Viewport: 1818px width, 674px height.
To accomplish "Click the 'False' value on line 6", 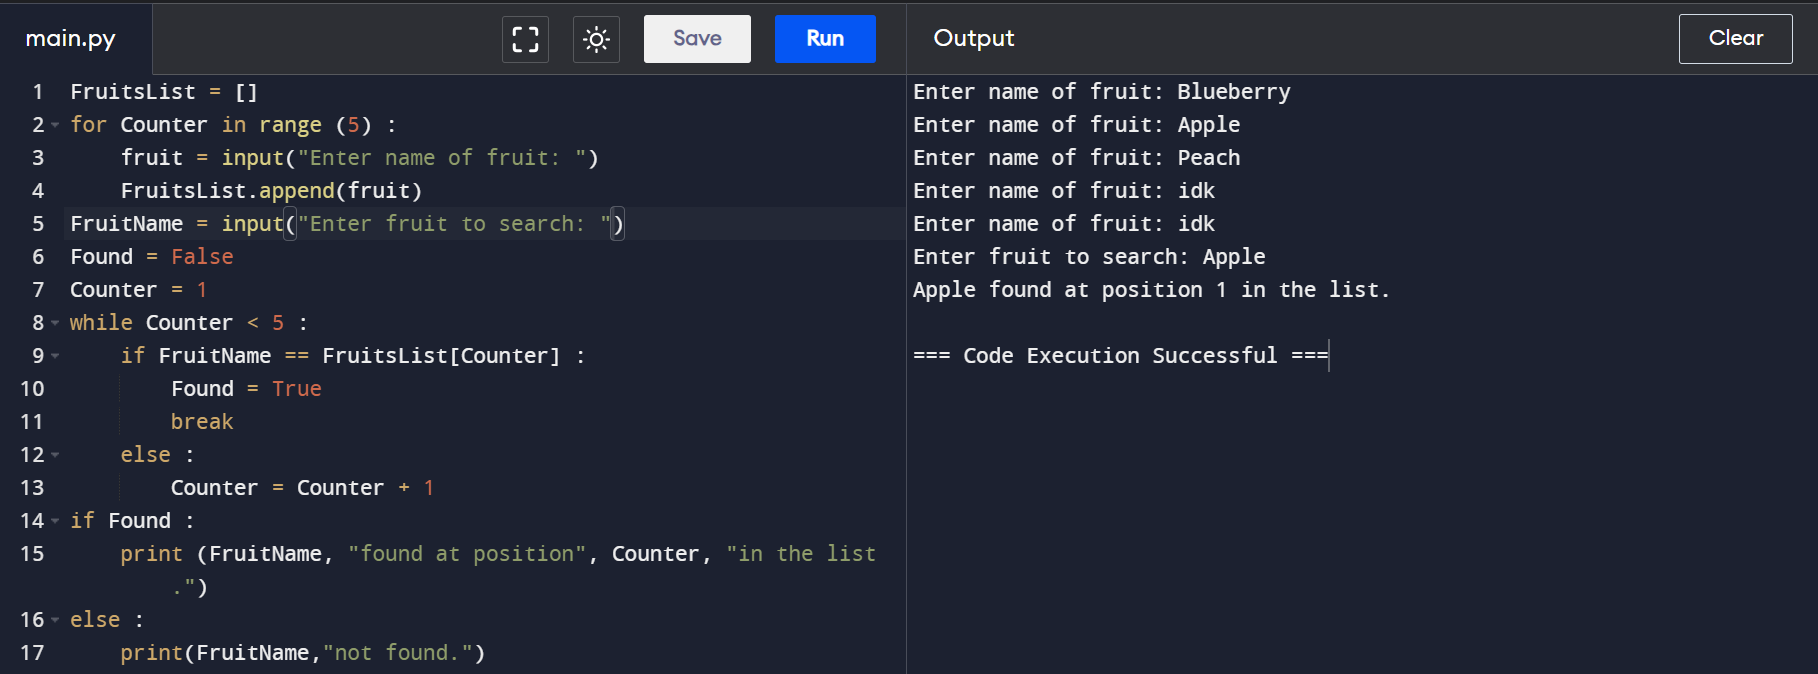I will pos(202,257).
